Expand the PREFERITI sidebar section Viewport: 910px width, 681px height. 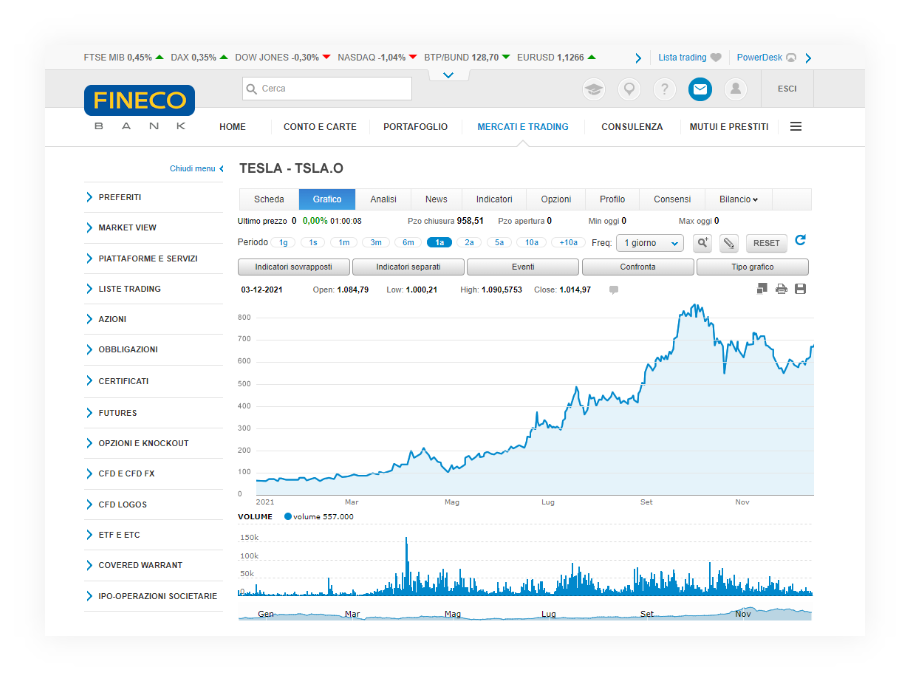153,197
